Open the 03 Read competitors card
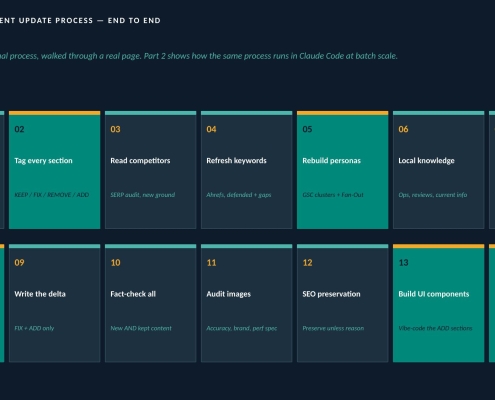The image size is (495, 400). point(150,170)
